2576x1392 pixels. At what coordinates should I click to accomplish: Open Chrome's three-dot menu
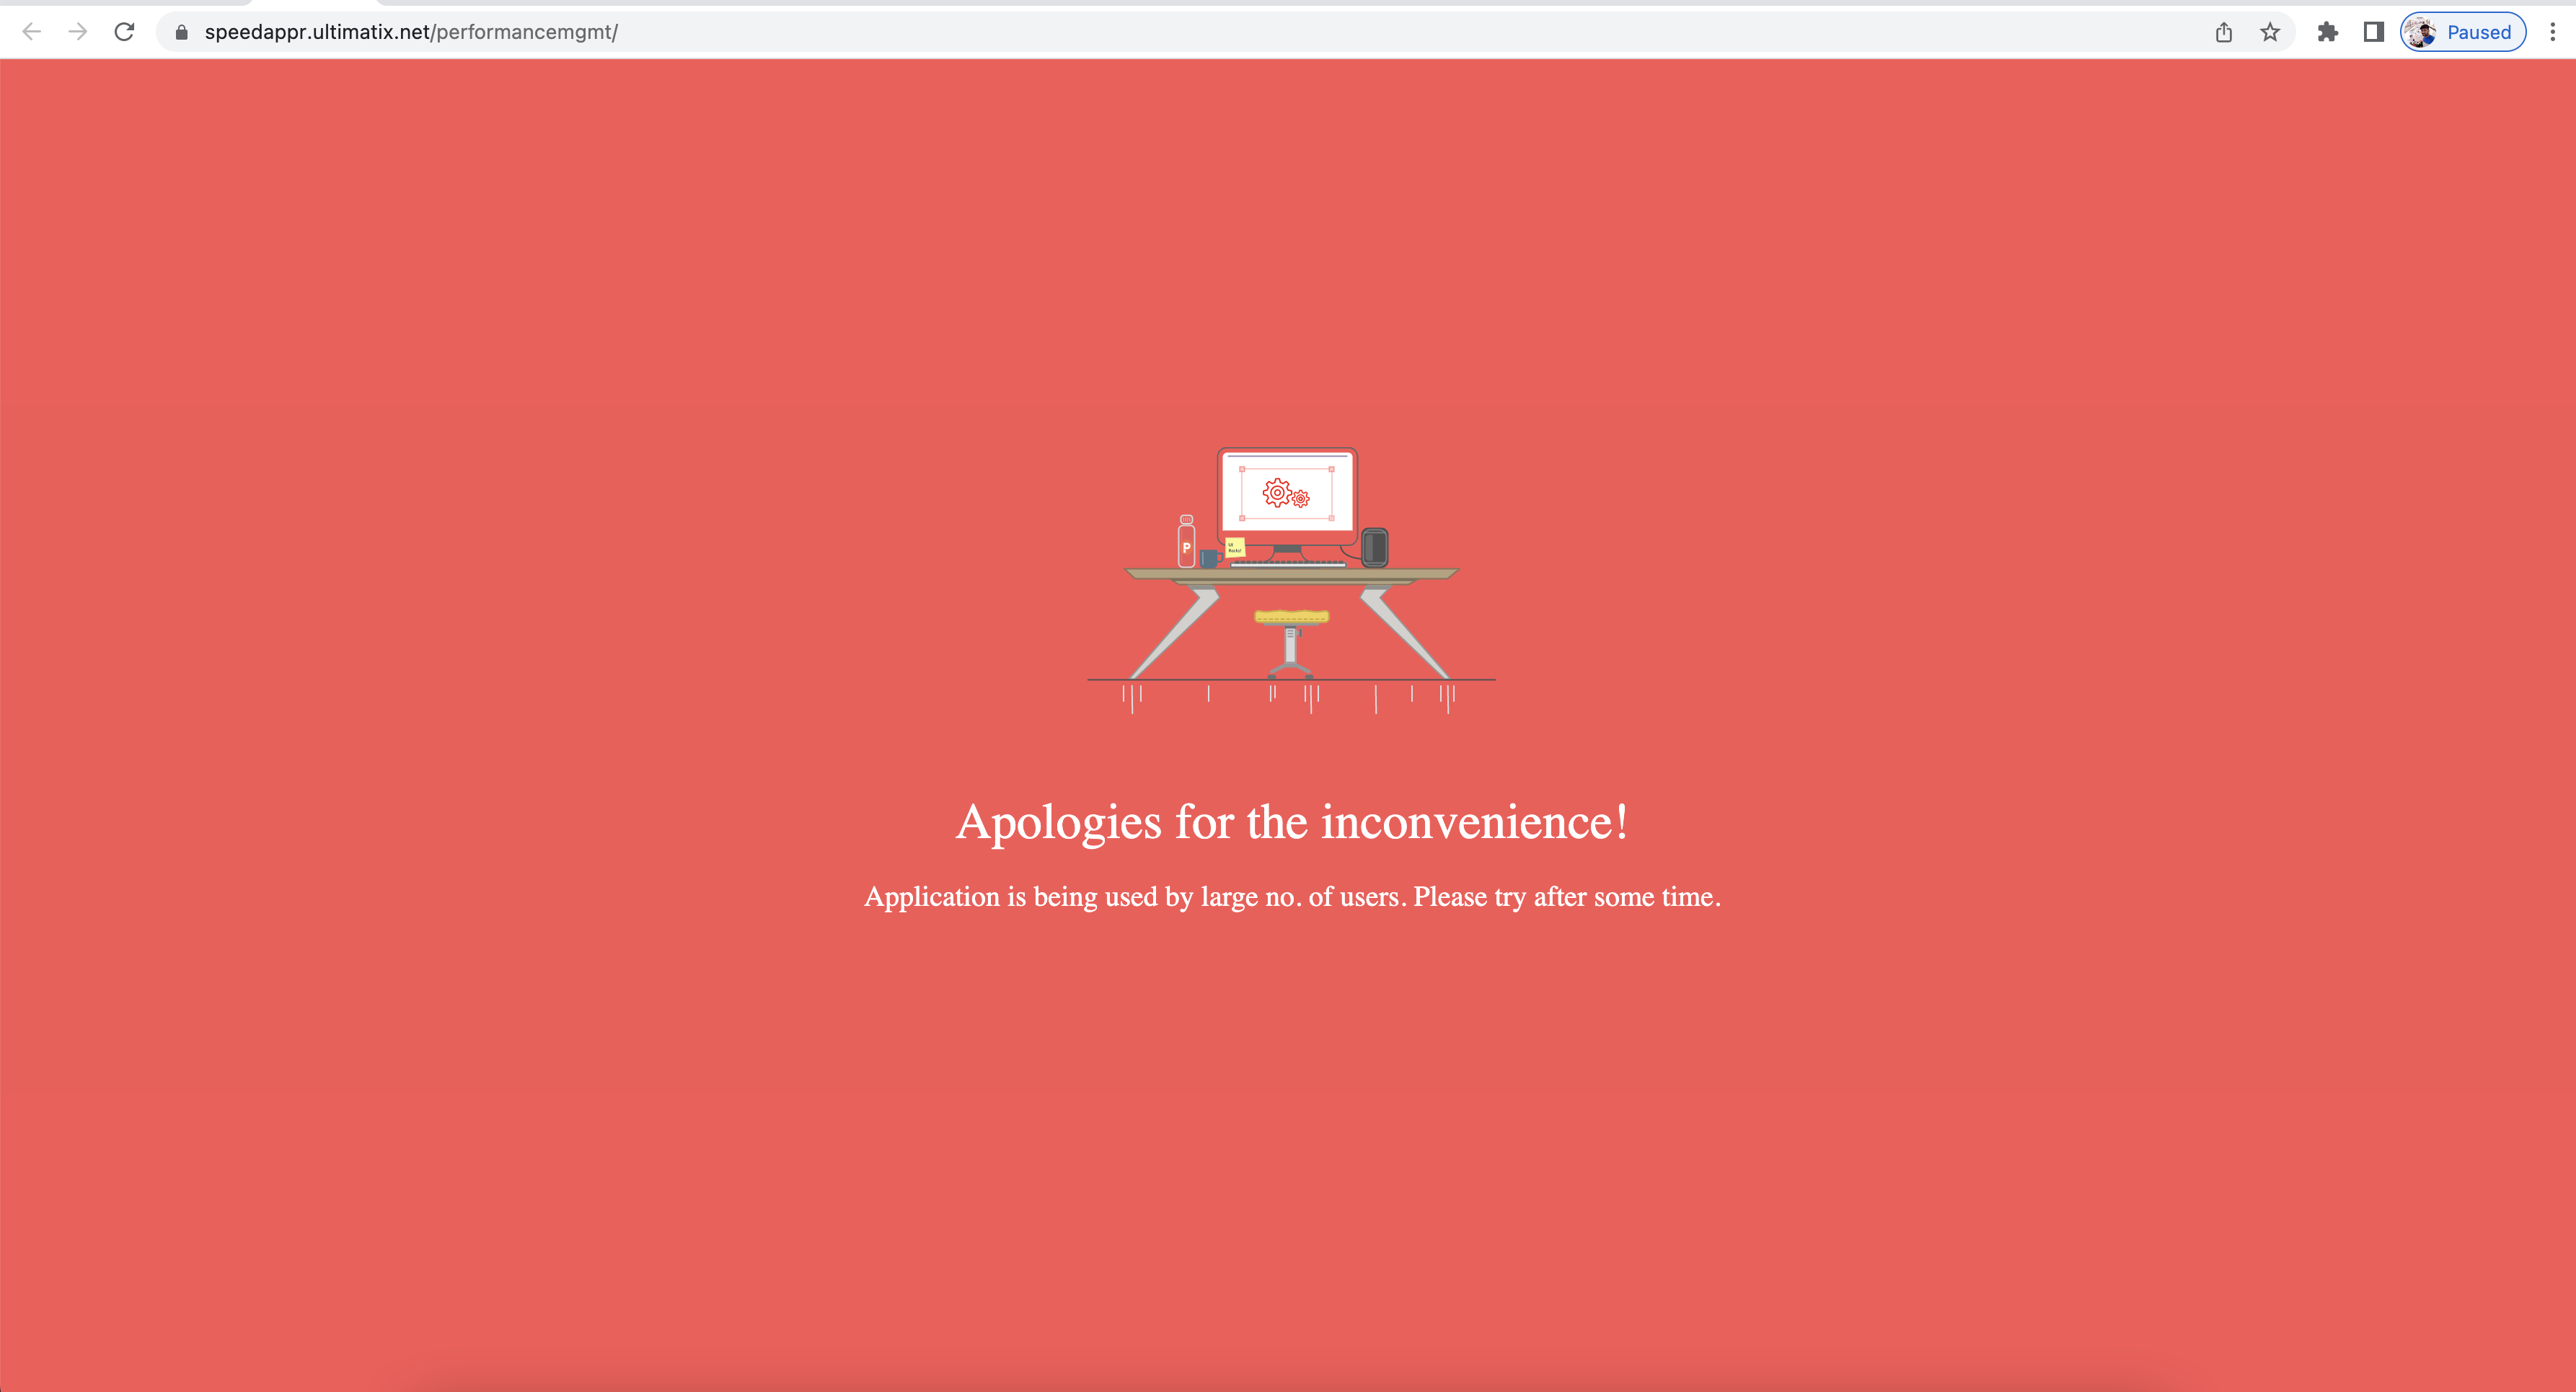2552,32
